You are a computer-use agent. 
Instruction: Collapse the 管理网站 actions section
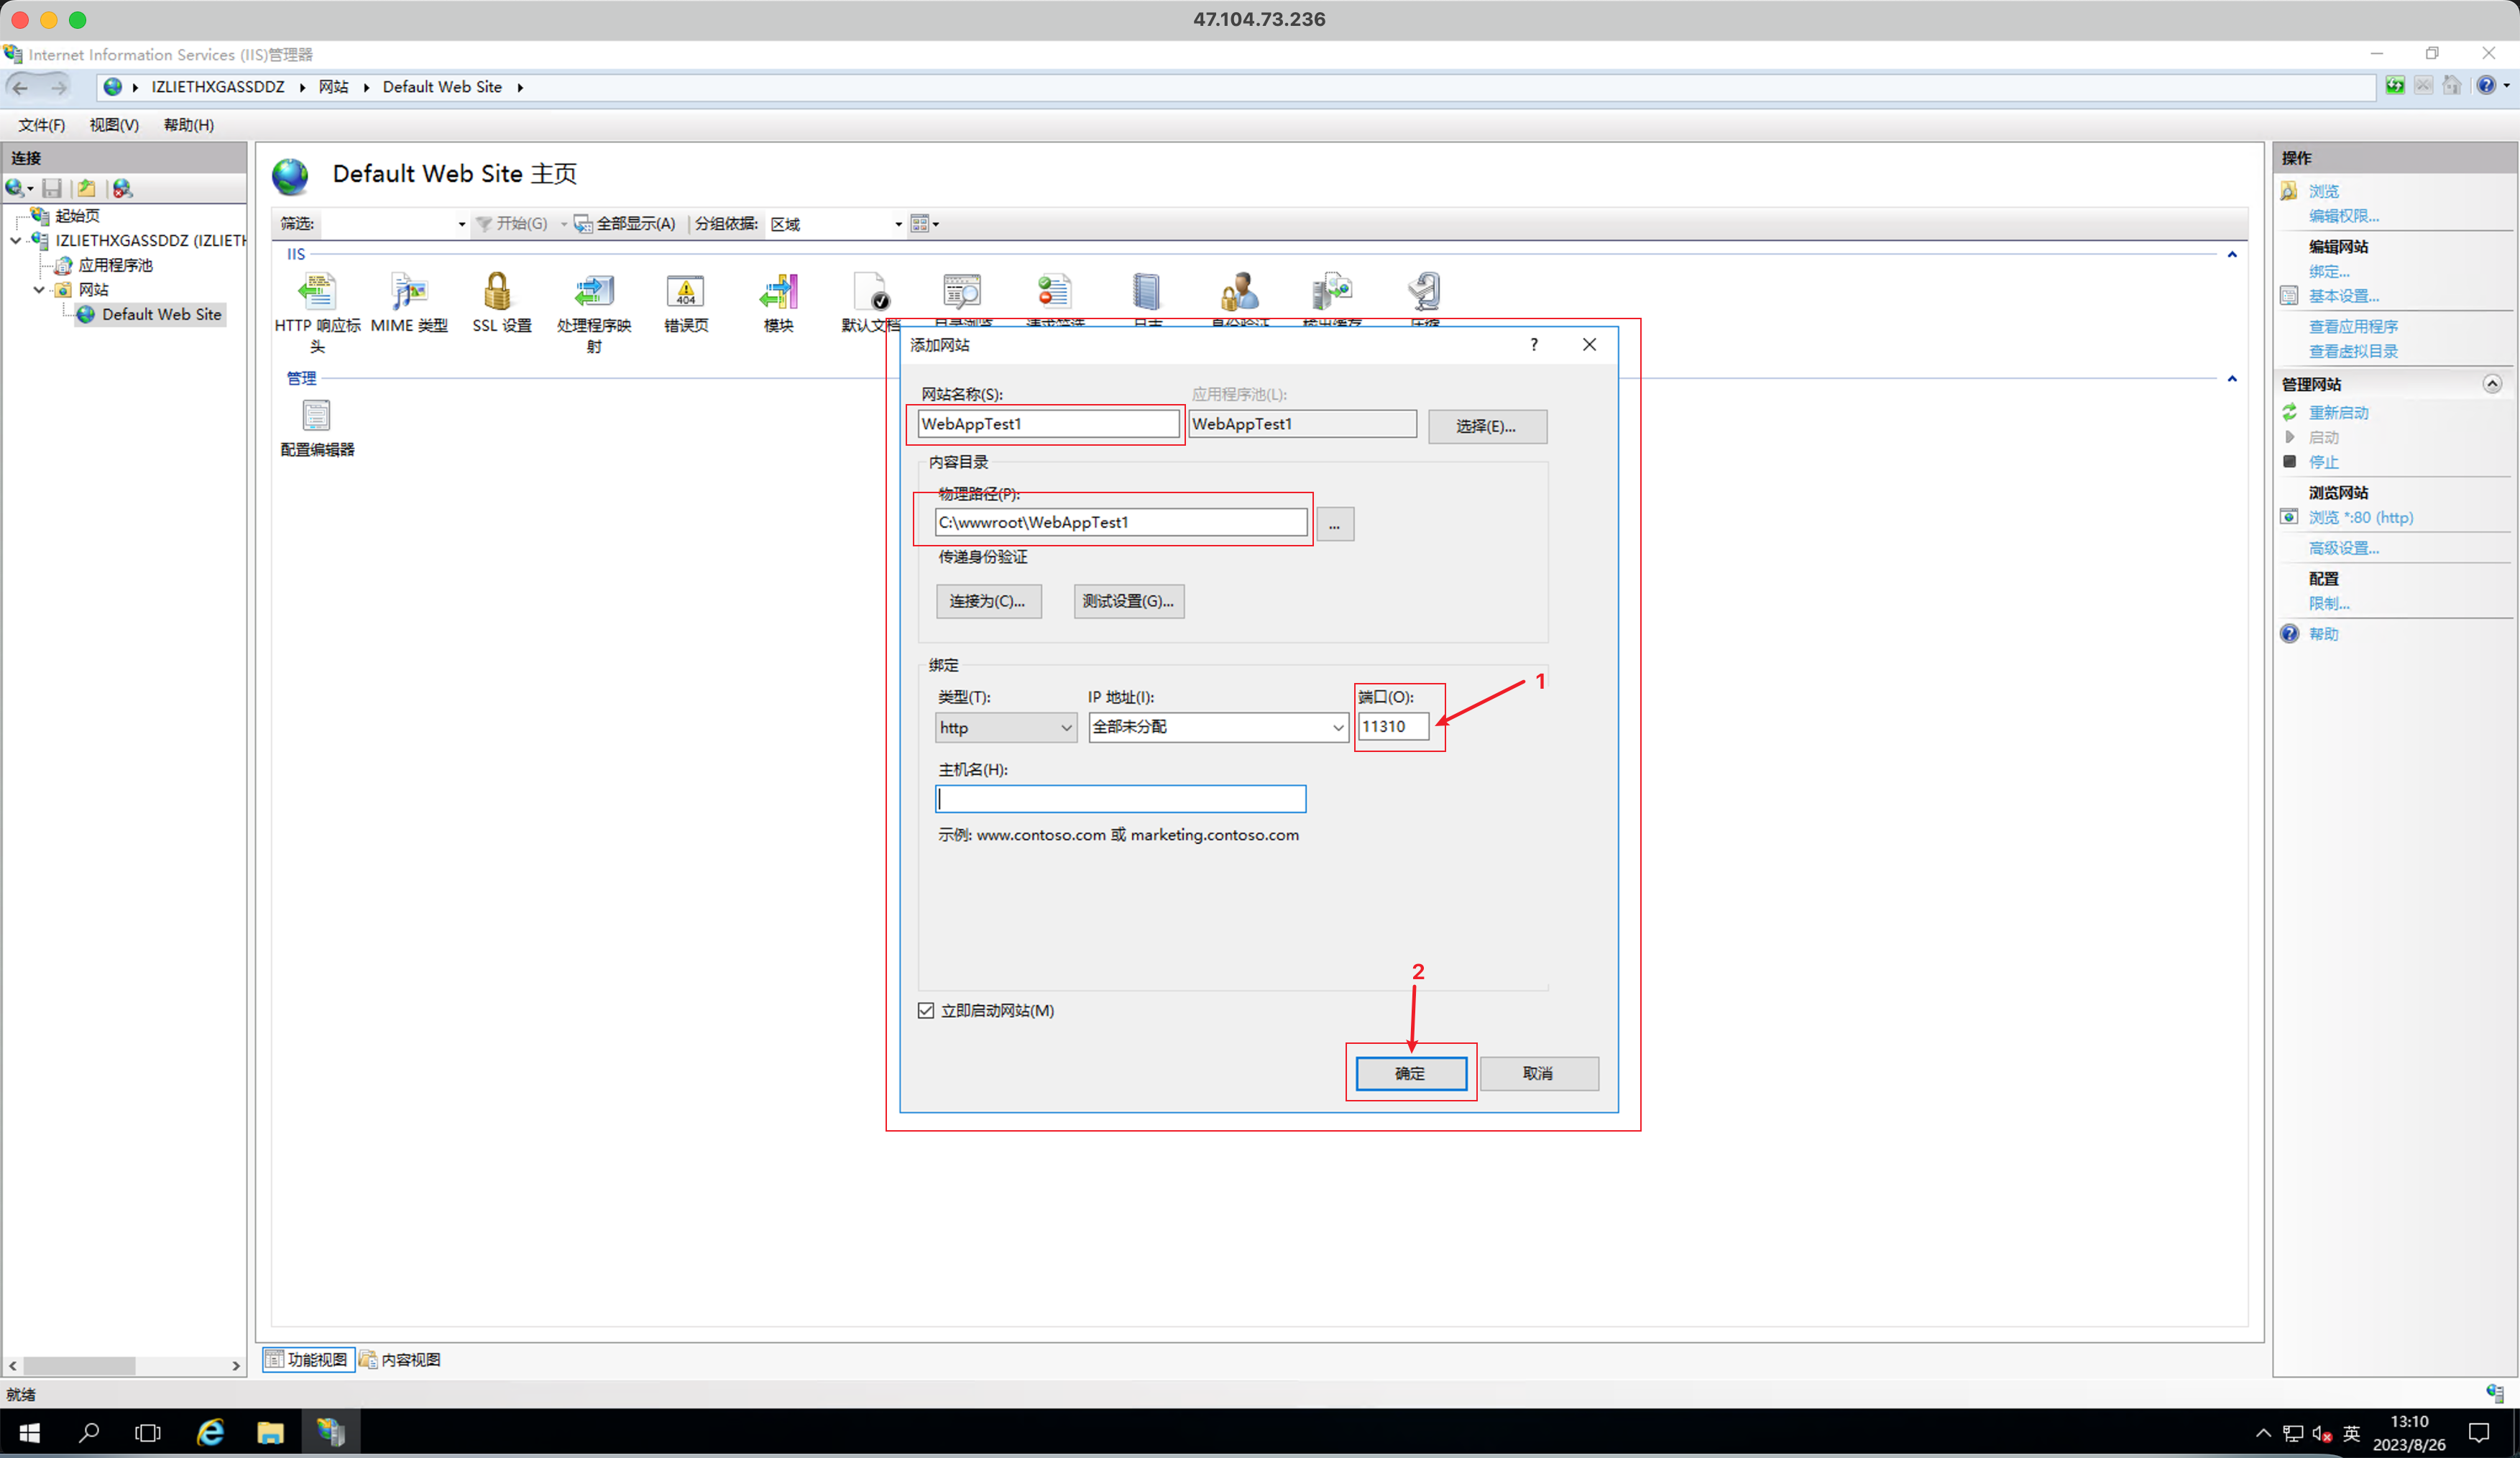pyautogui.click(x=2491, y=384)
